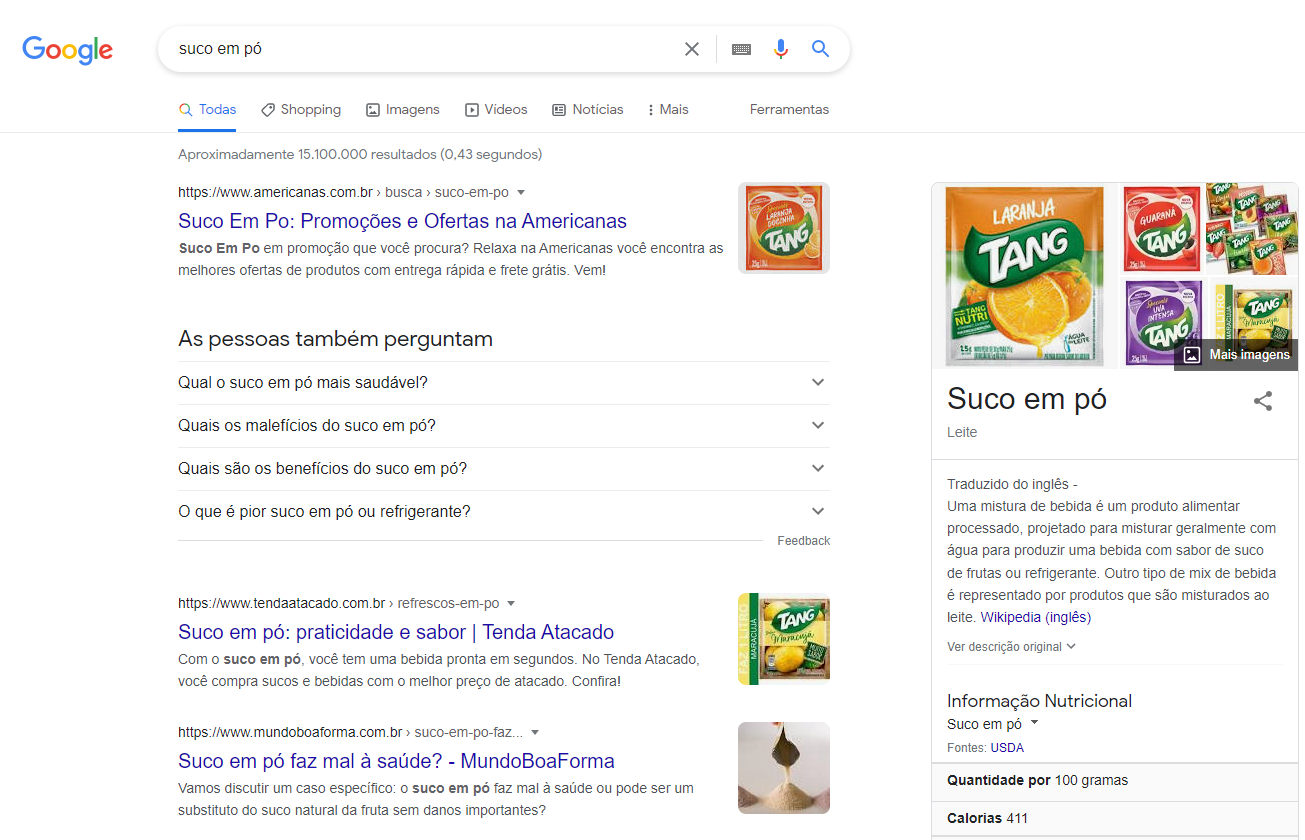Open Ferramentas search tools
Image resolution: width=1305 pixels, height=840 pixels.
[789, 110]
